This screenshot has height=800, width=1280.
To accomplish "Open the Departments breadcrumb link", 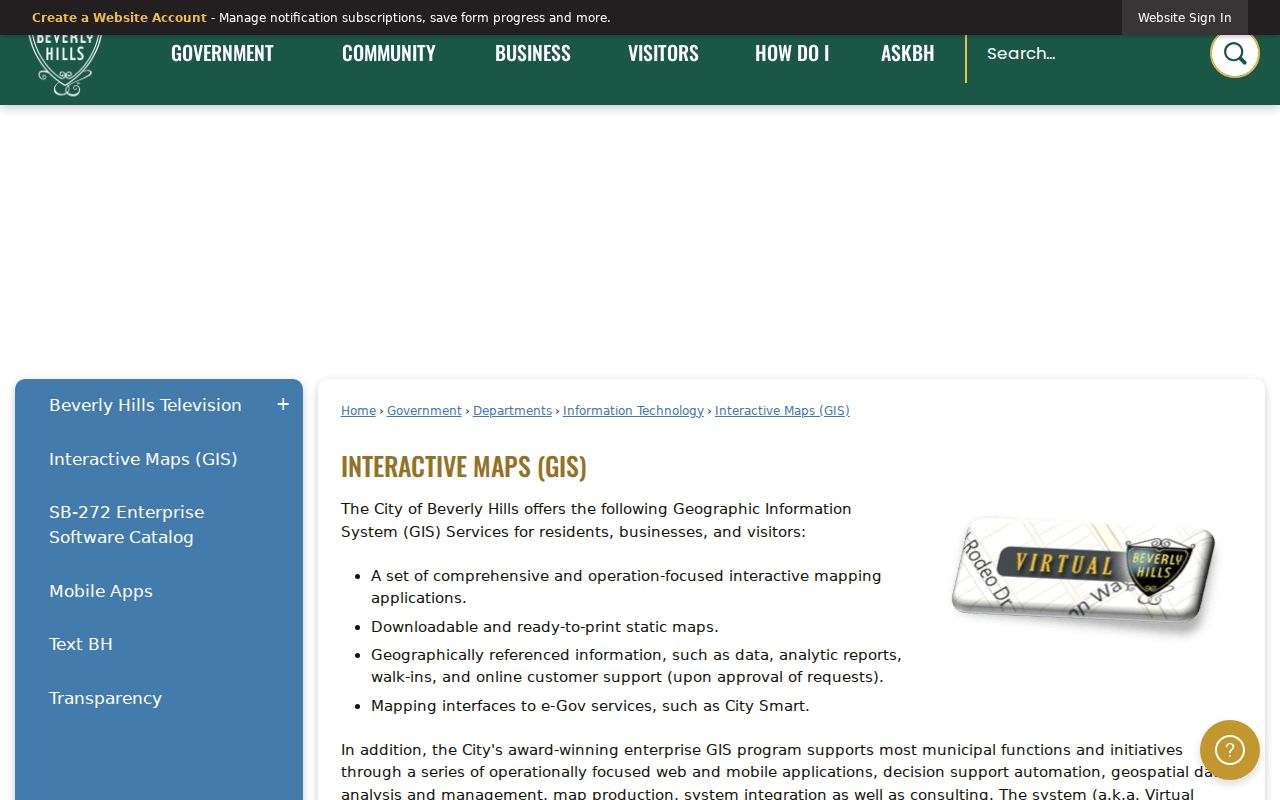I will pos(512,411).
